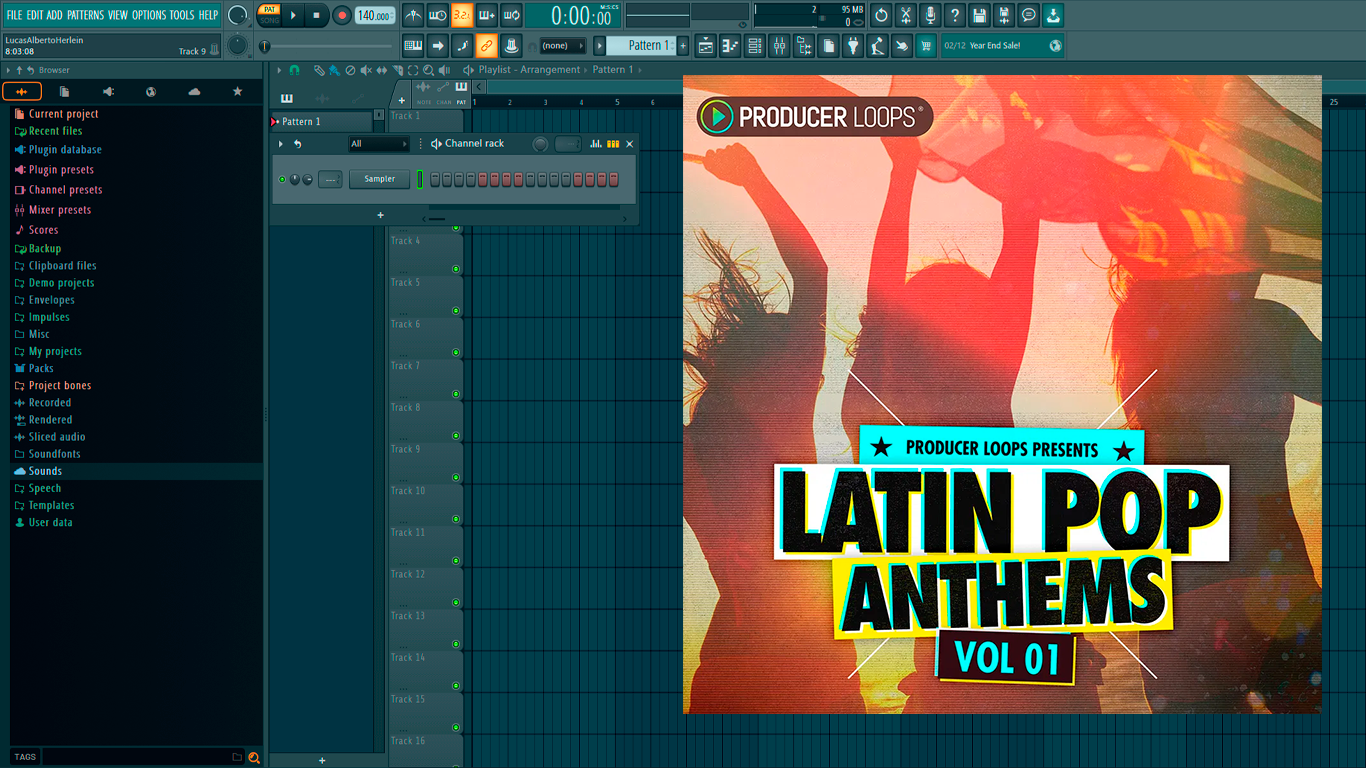Open Playlist options arrow menu
Screen dimensions: 1366x768
(279, 70)
